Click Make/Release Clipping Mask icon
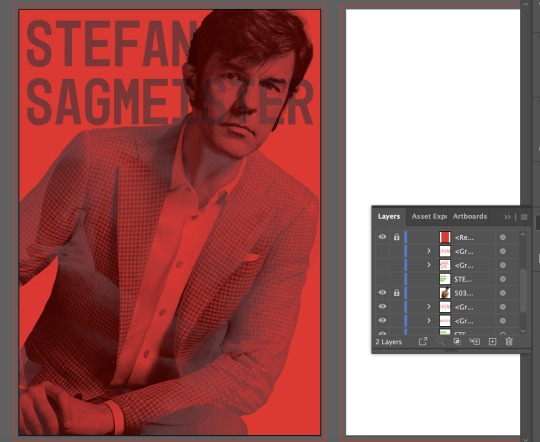The height and width of the screenshot is (442, 540). point(457,341)
